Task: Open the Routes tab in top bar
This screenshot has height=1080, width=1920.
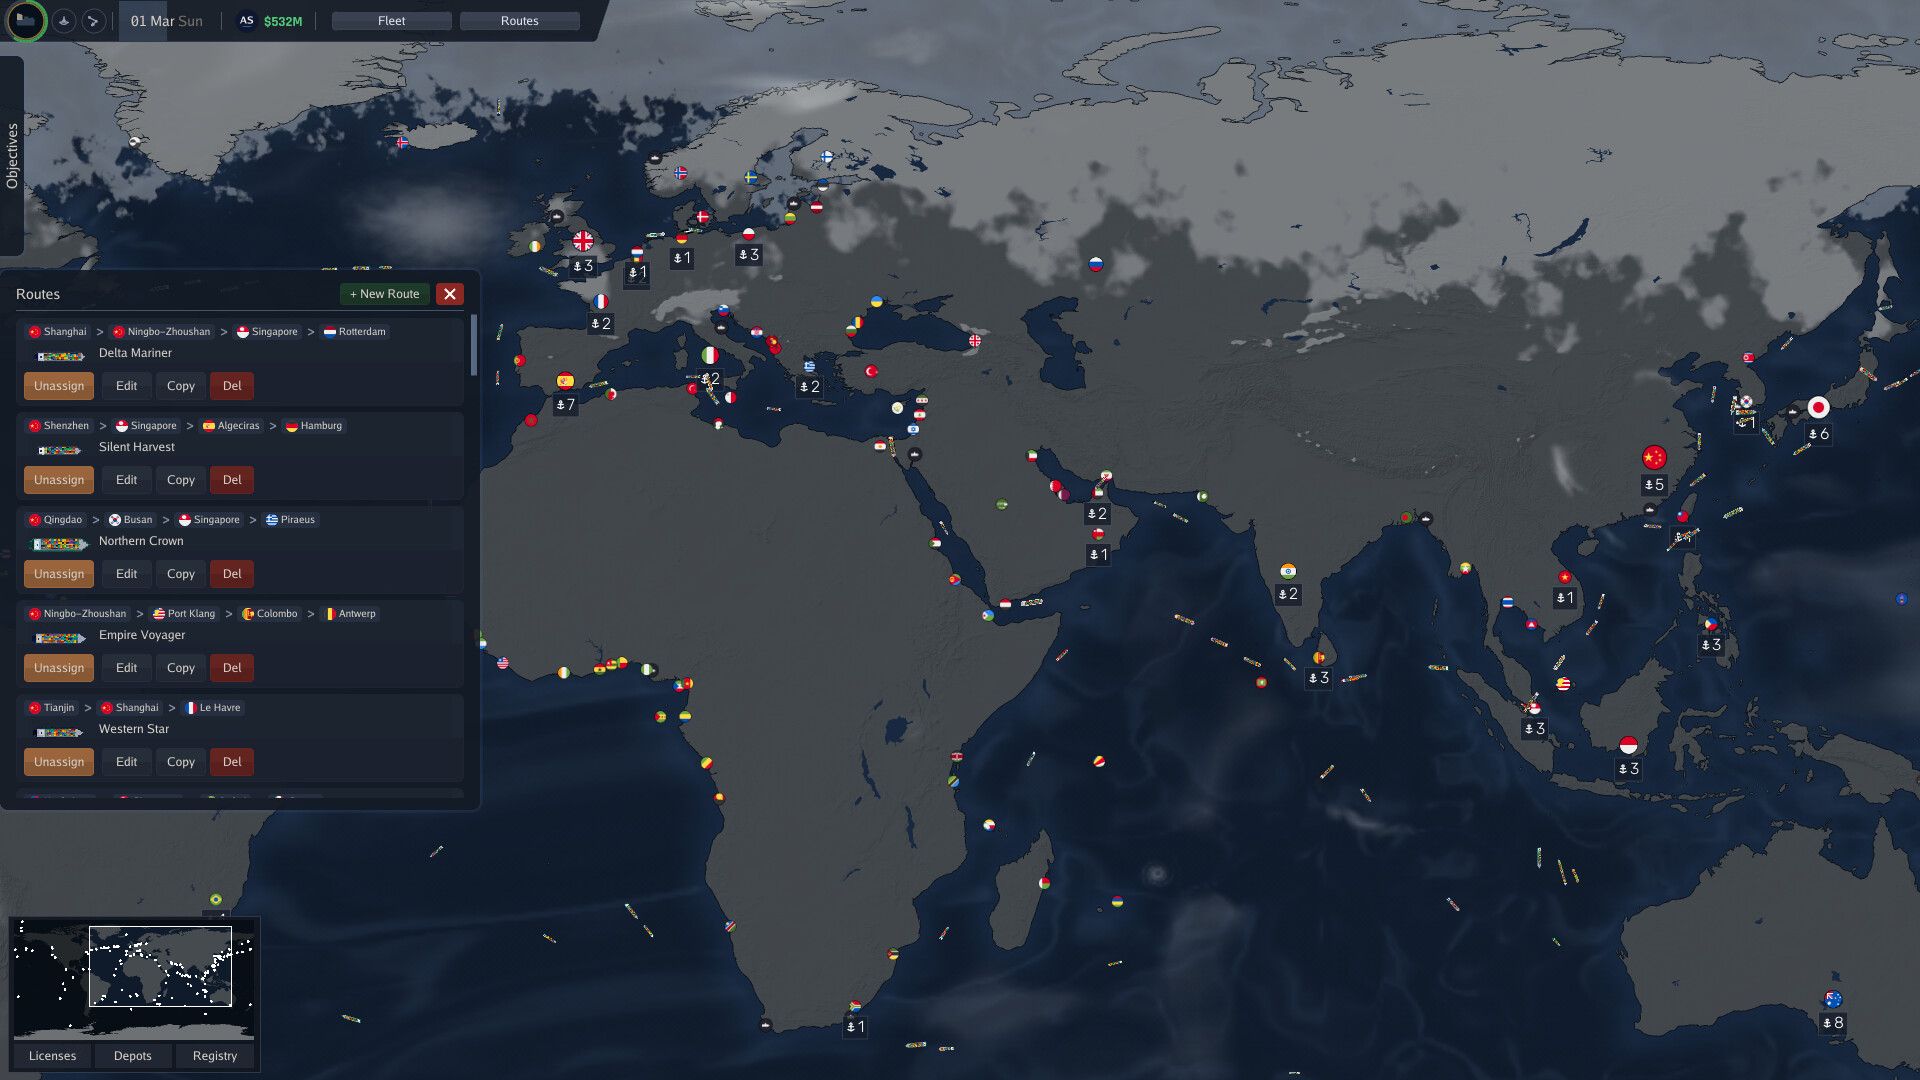Action: pos(519,21)
